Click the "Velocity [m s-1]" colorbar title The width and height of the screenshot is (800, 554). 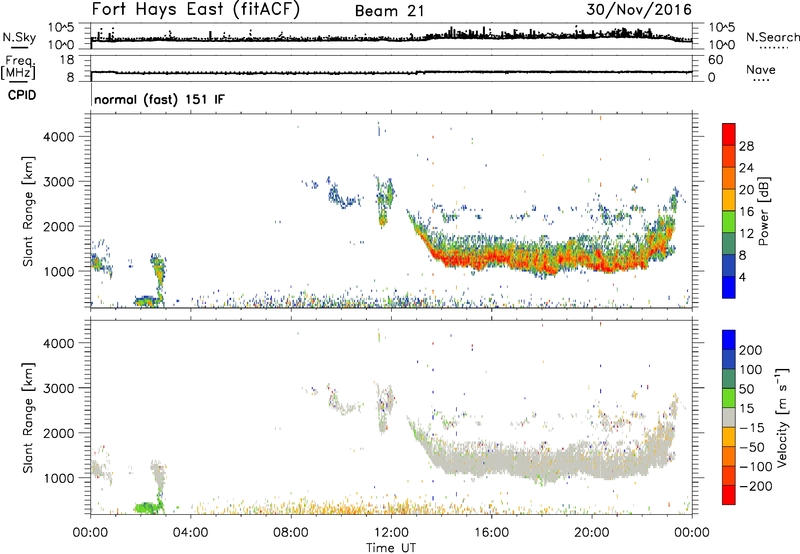[x=783, y=417]
